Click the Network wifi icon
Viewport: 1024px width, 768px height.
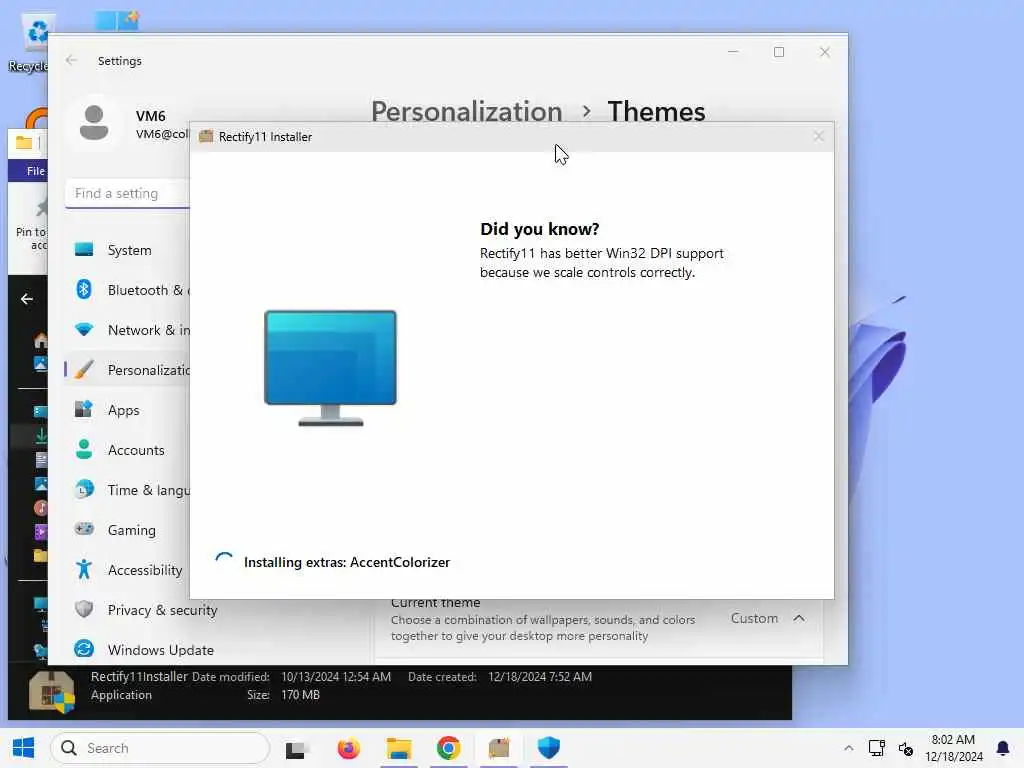point(84,329)
